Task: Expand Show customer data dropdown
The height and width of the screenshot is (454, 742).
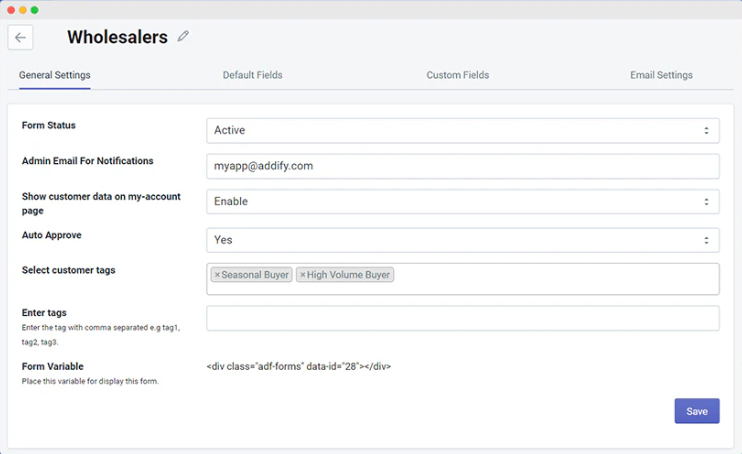Action: point(462,201)
